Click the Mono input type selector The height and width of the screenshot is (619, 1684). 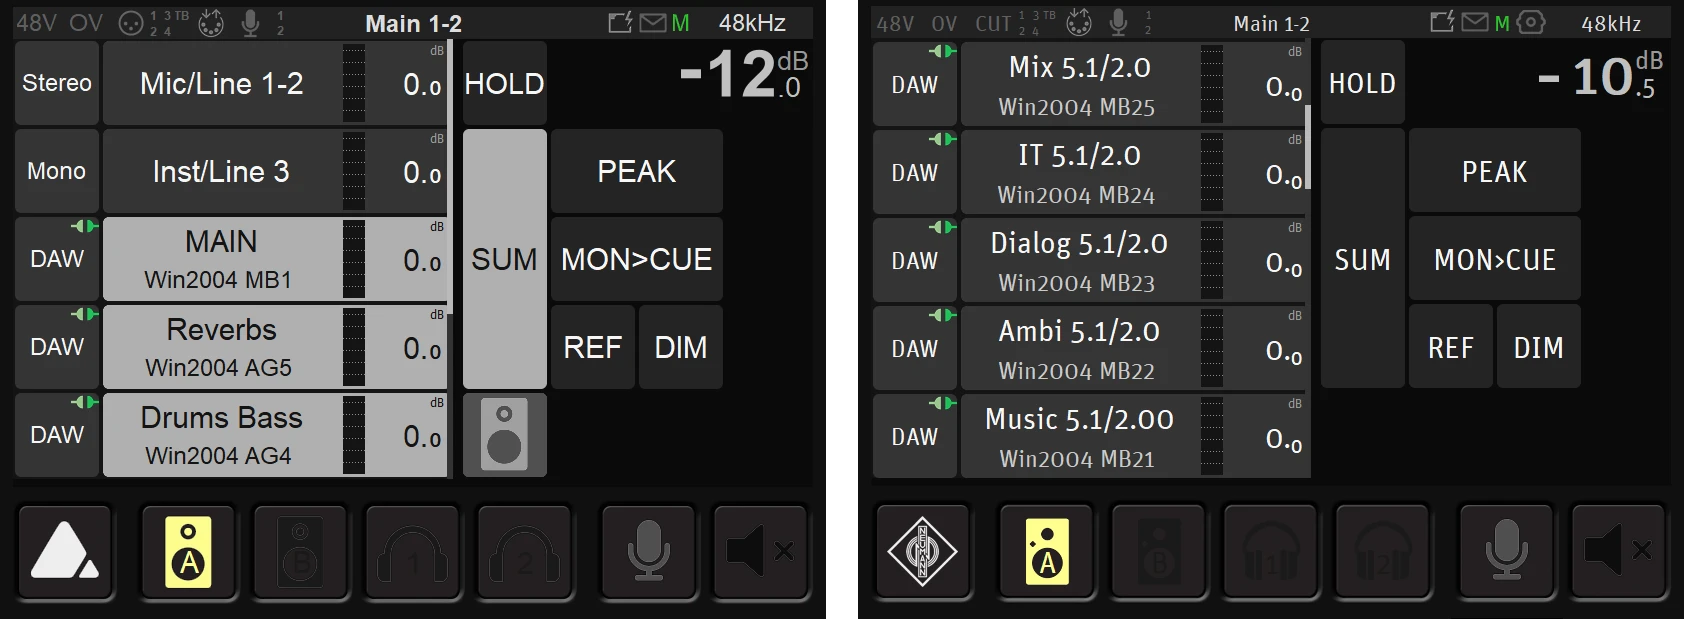point(57,171)
